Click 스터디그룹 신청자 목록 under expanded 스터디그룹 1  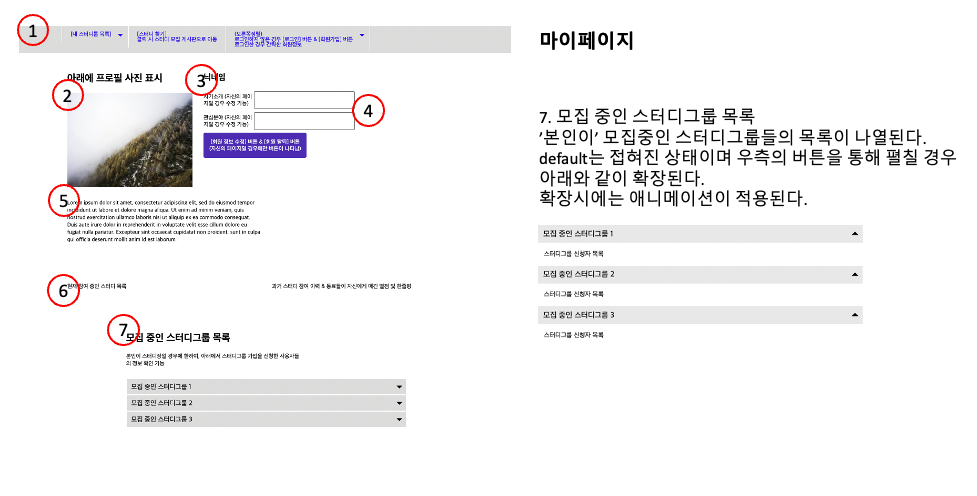coord(573,254)
